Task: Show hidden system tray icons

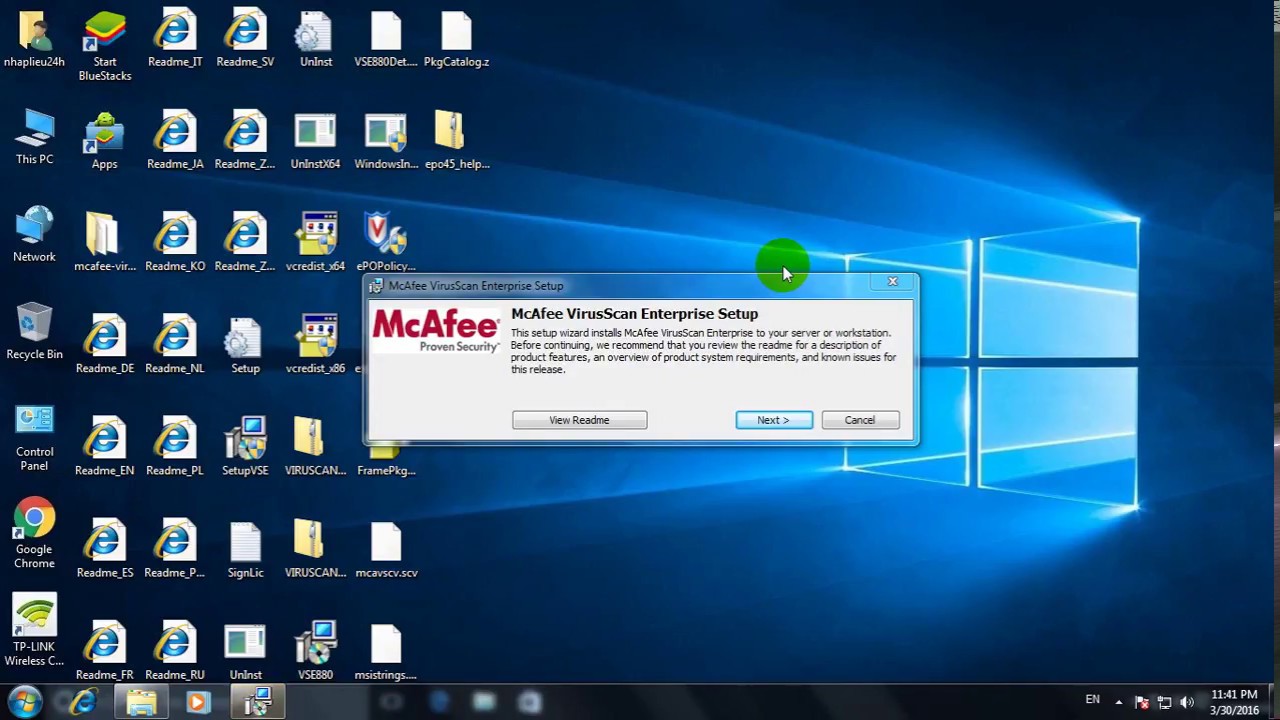Action: coord(1119,702)
